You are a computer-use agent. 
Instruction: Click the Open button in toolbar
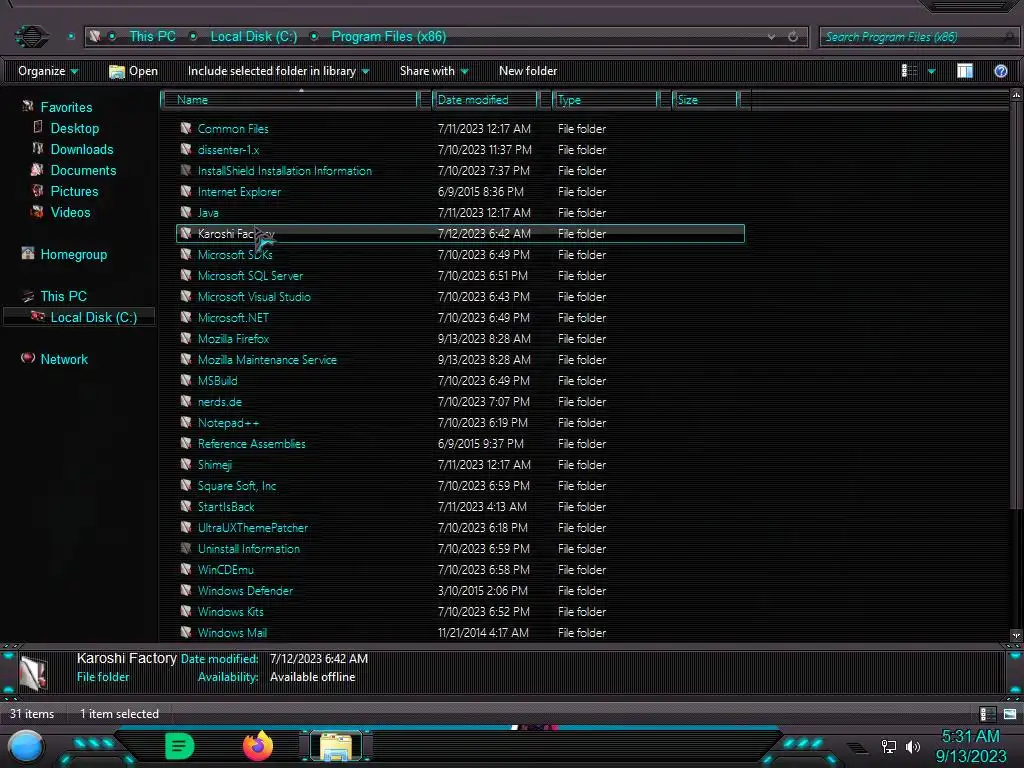coord(133,71)
